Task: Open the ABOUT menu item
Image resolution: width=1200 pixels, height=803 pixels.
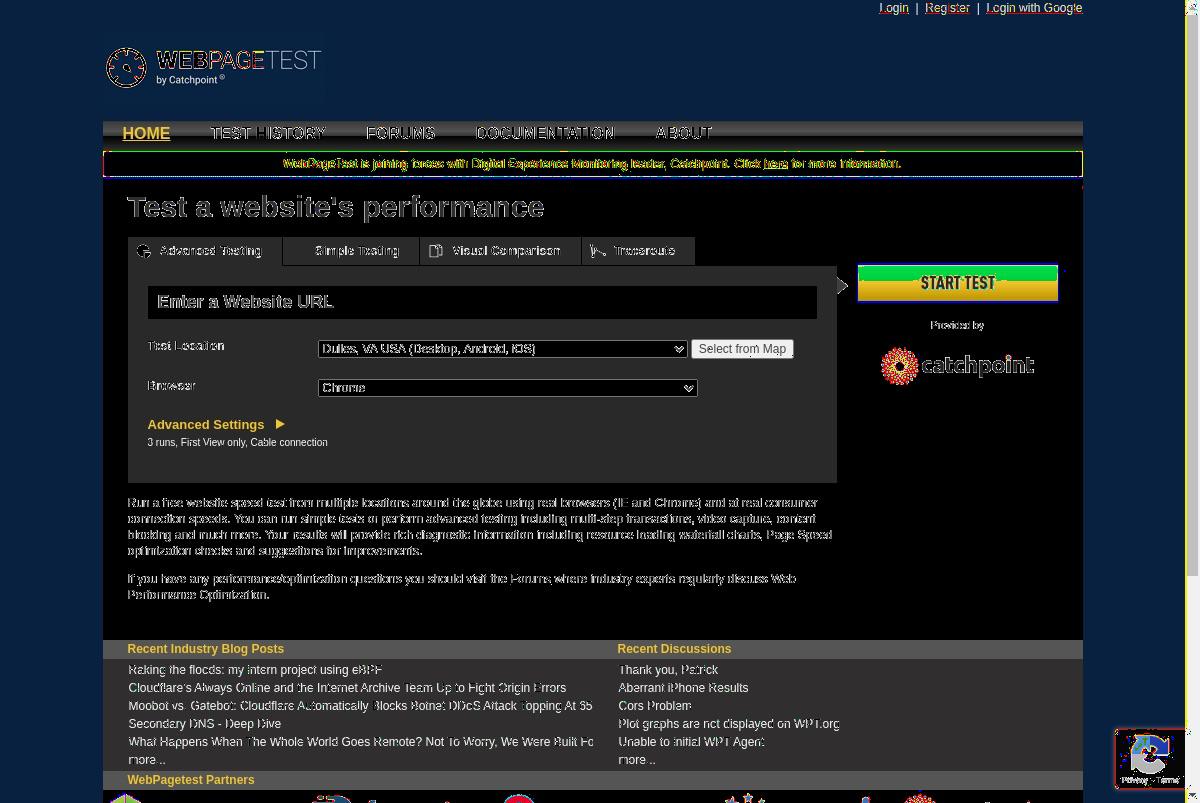Action: coord(684,133)
